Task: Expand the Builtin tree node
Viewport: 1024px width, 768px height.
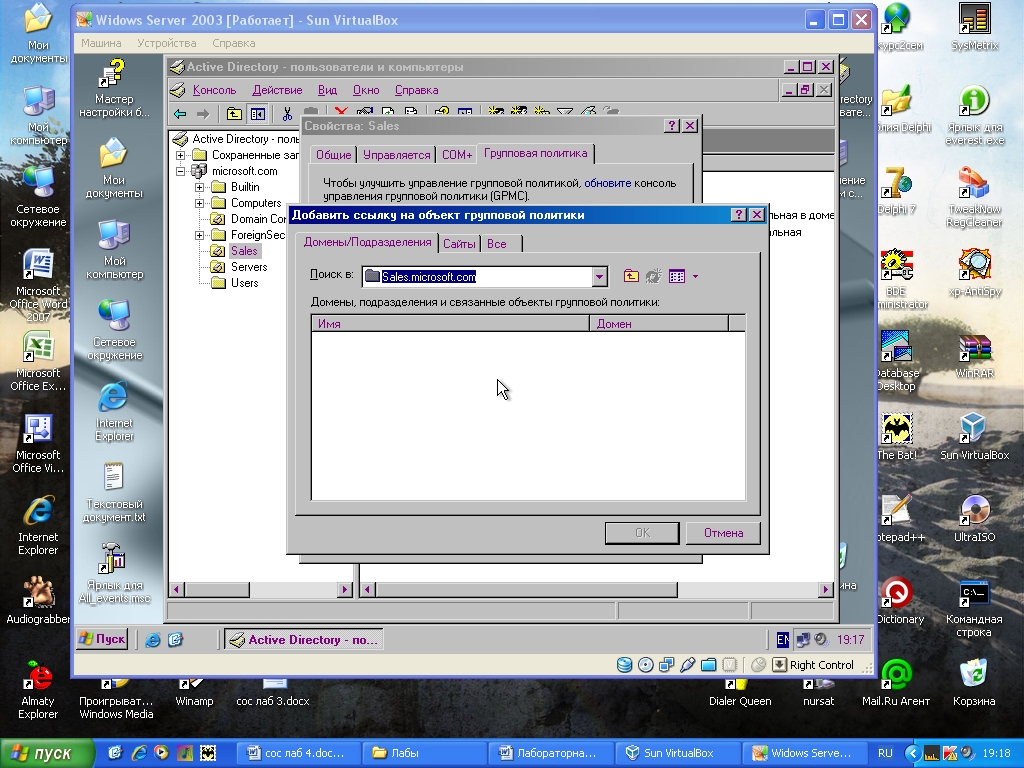Action: tap(200, 187)
